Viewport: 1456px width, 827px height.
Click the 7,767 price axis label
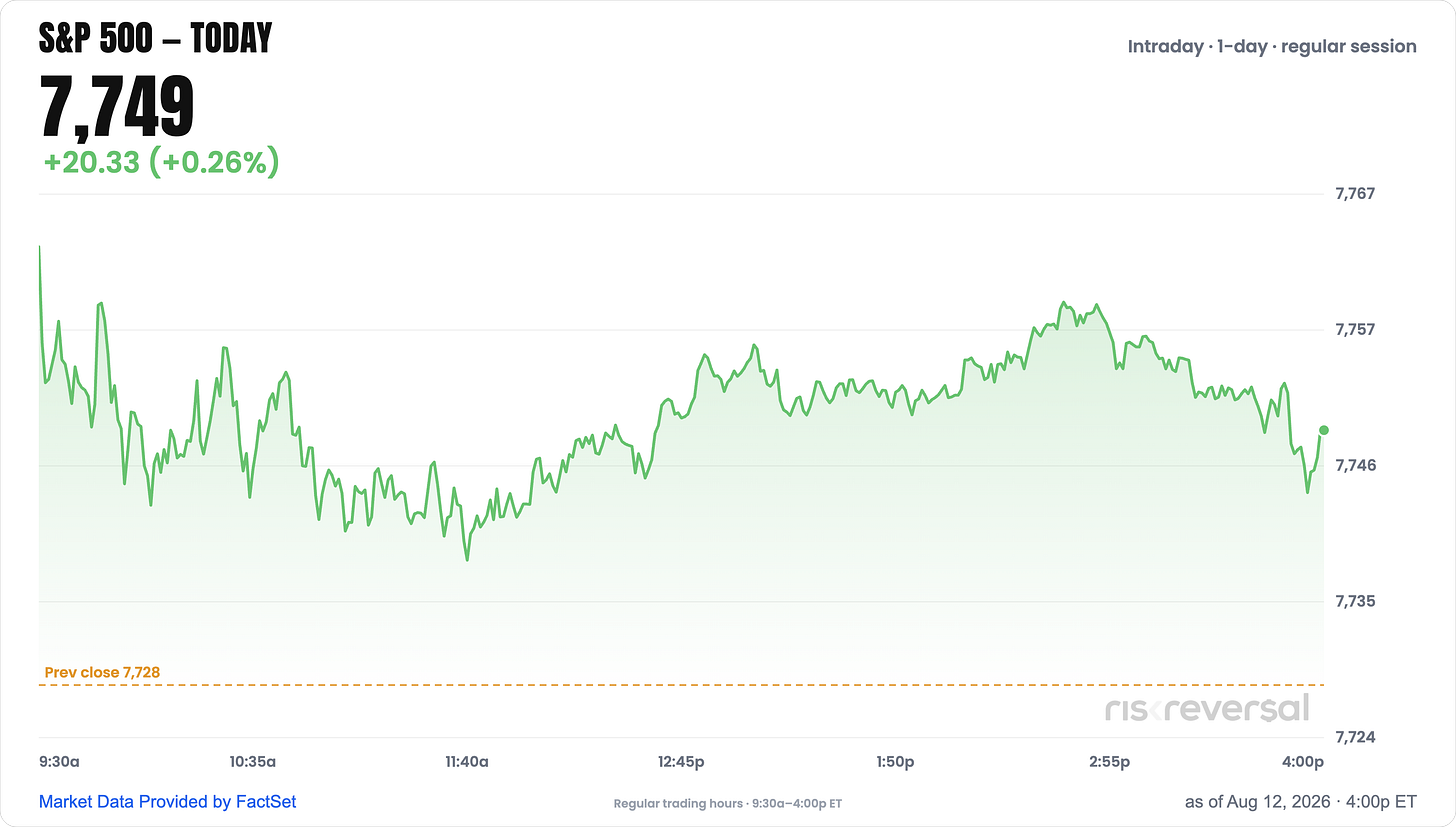[x=1356, y=193]
